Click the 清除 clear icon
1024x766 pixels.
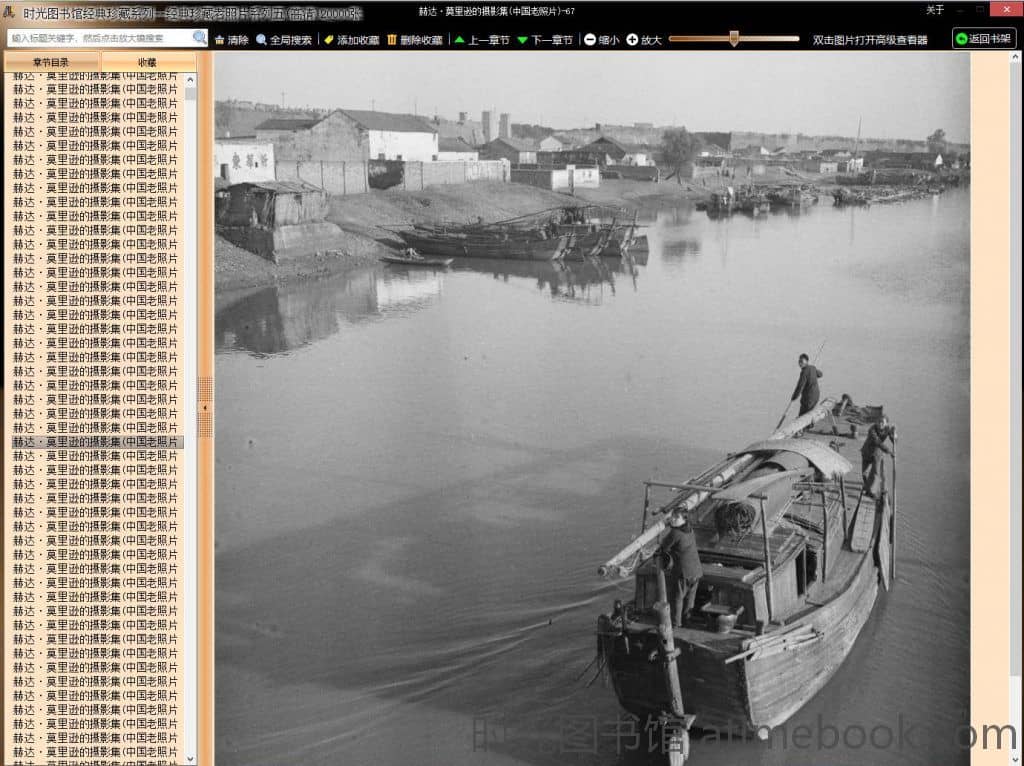(x=231, y=40)
